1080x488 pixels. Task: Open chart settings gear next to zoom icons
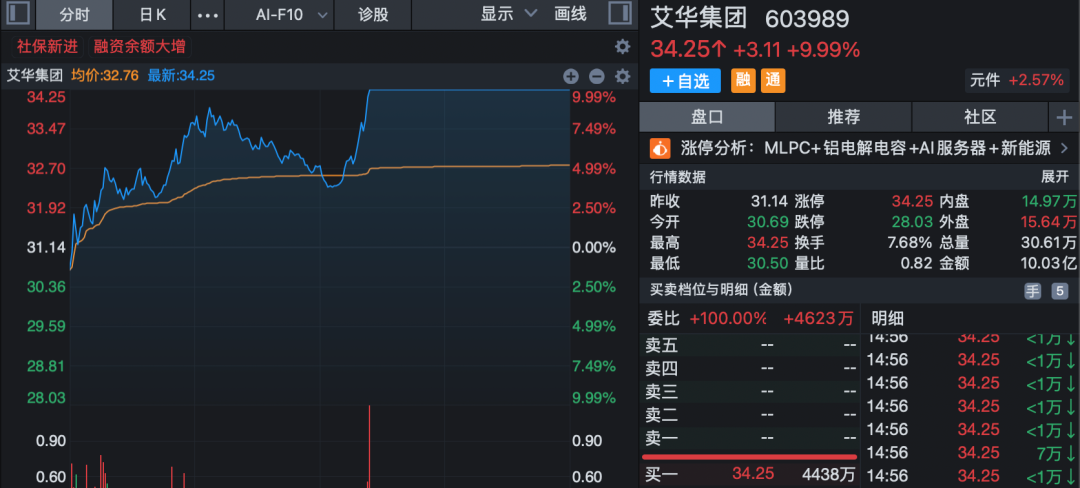[623, 76]
